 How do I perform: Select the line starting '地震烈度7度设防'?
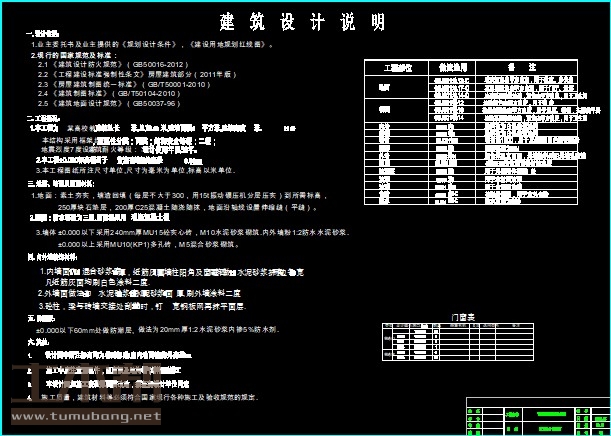point(120,149)
